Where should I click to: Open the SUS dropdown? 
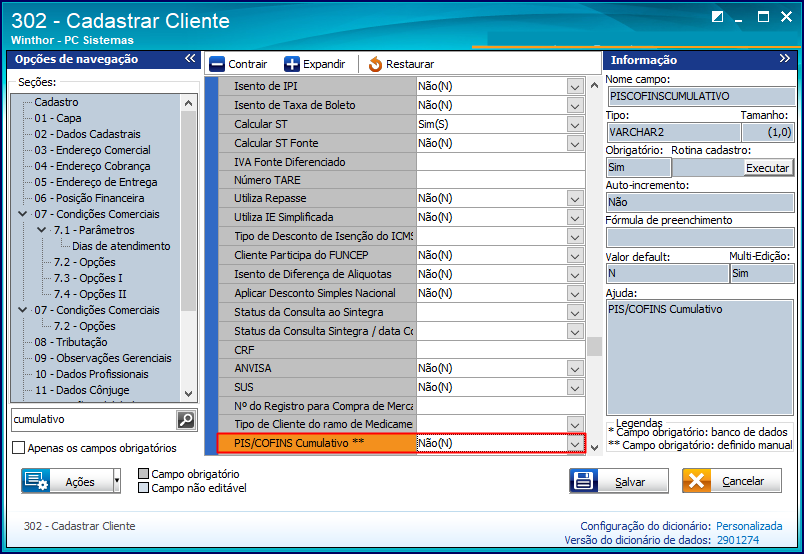click(x=575, y=387)
